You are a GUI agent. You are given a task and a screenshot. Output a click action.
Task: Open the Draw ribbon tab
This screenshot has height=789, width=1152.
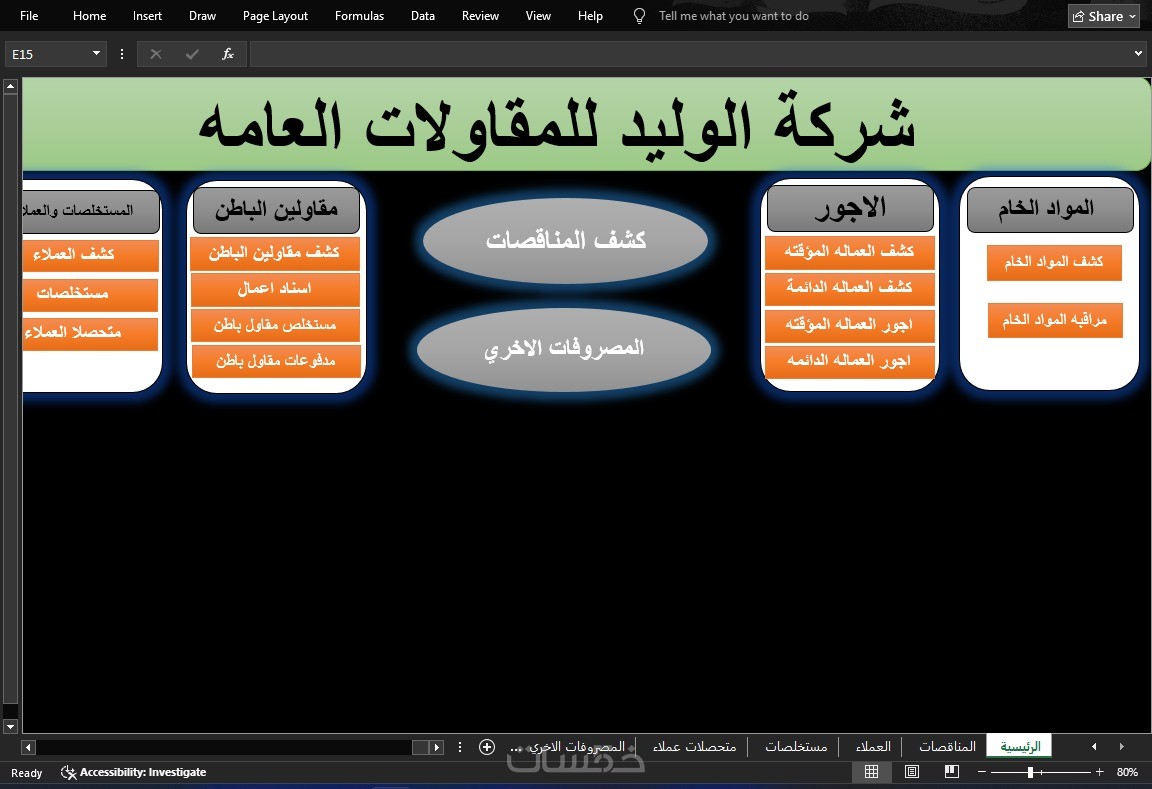coord(202,15)
